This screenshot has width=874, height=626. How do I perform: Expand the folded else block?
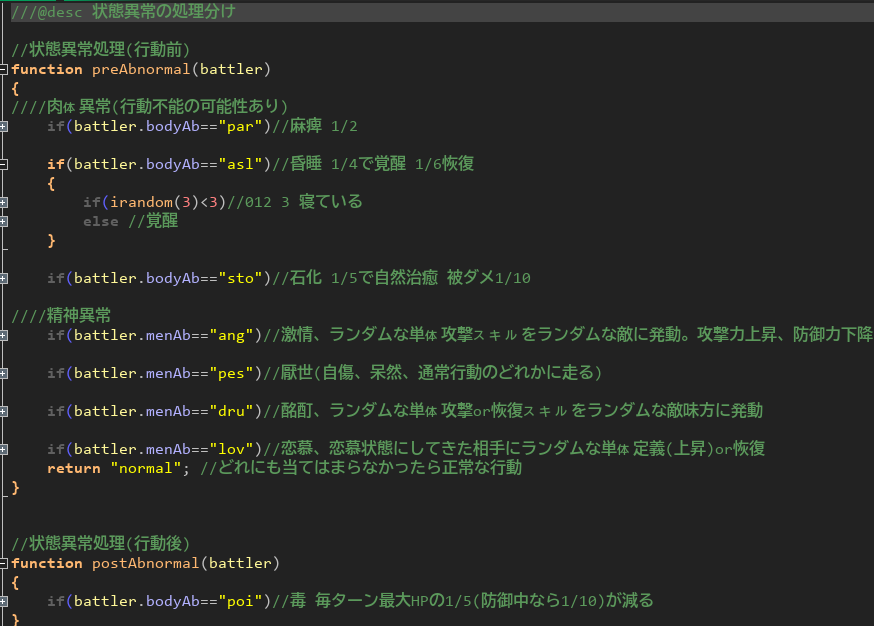click(x=4, y=221)
